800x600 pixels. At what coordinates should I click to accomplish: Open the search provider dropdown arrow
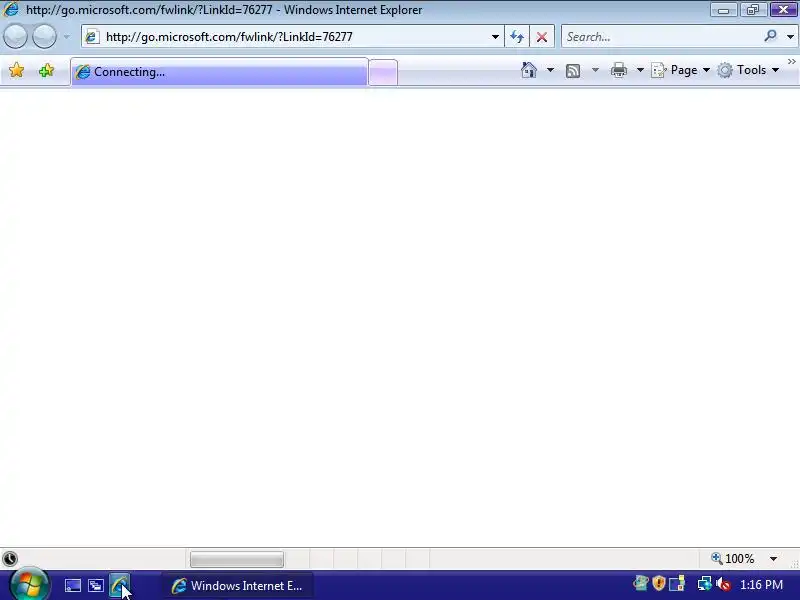pos(790,37)
